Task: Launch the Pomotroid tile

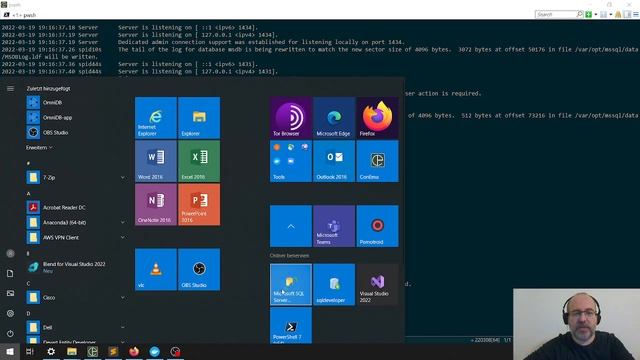Action: point(377,226)
